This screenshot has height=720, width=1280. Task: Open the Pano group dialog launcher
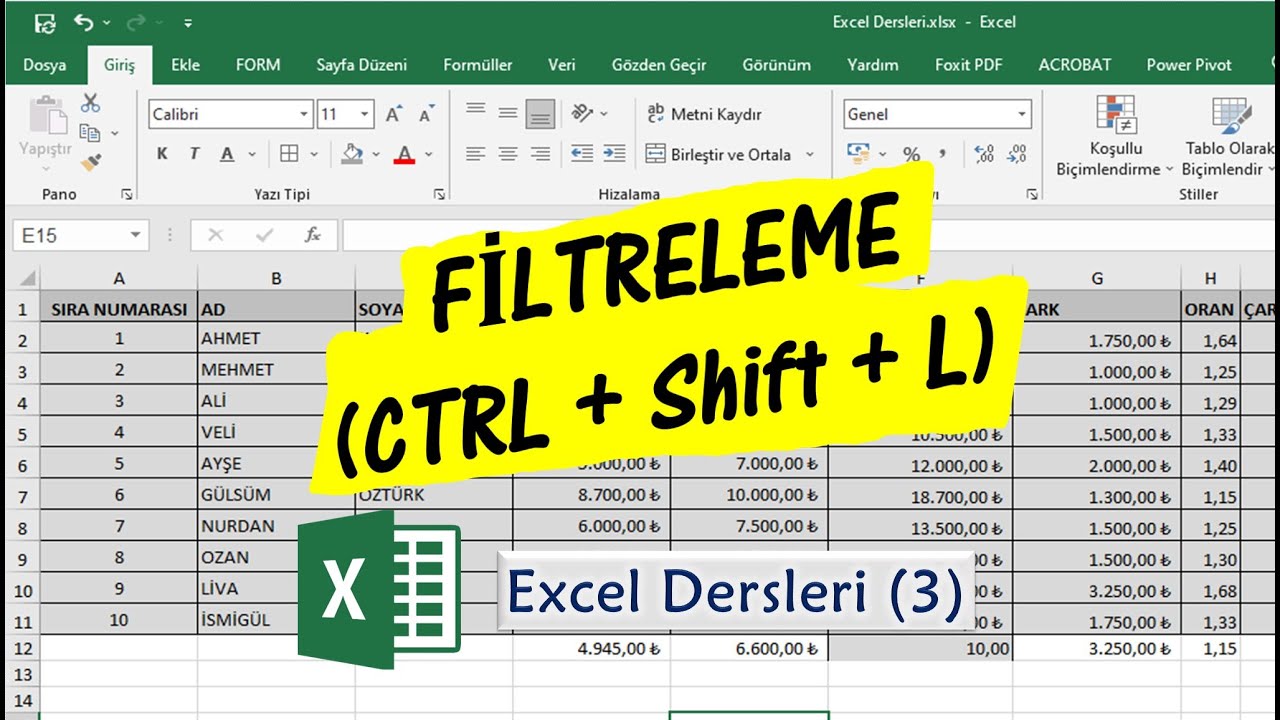click(127, 194)
